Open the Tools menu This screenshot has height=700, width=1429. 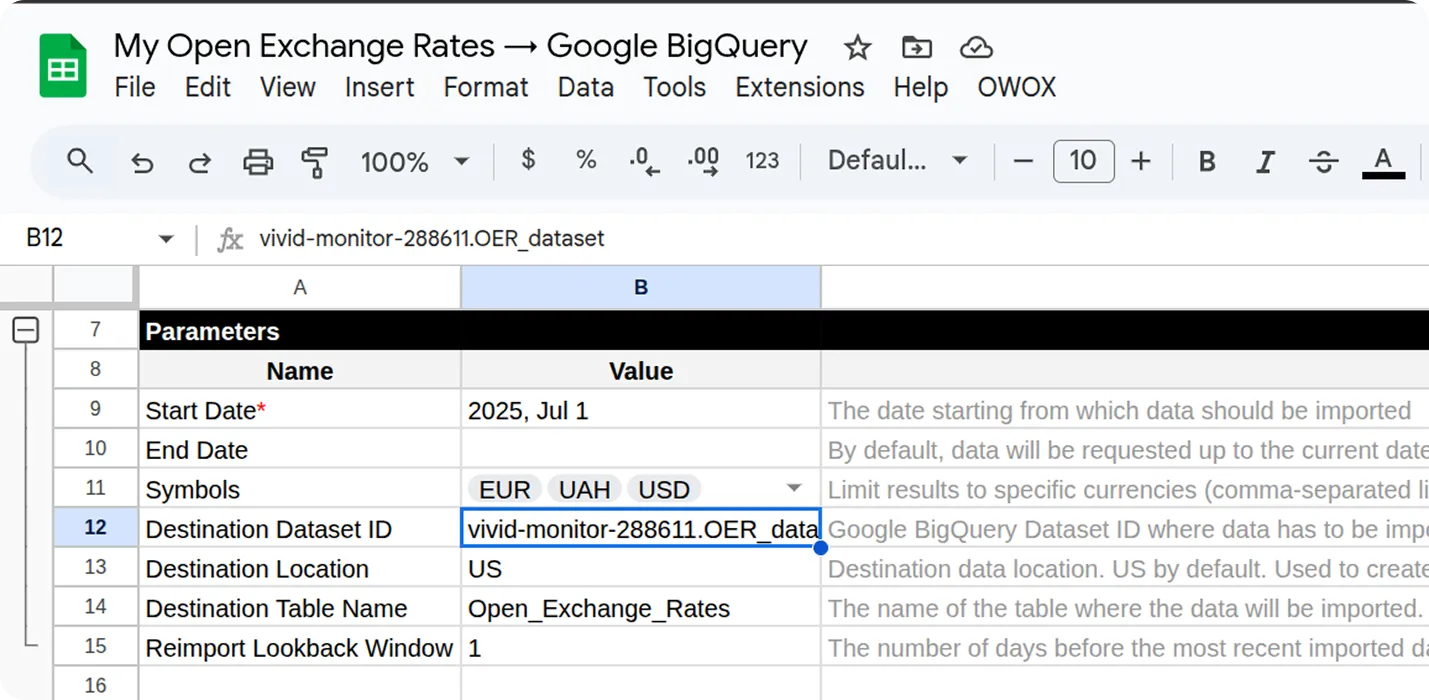[675, 87]
